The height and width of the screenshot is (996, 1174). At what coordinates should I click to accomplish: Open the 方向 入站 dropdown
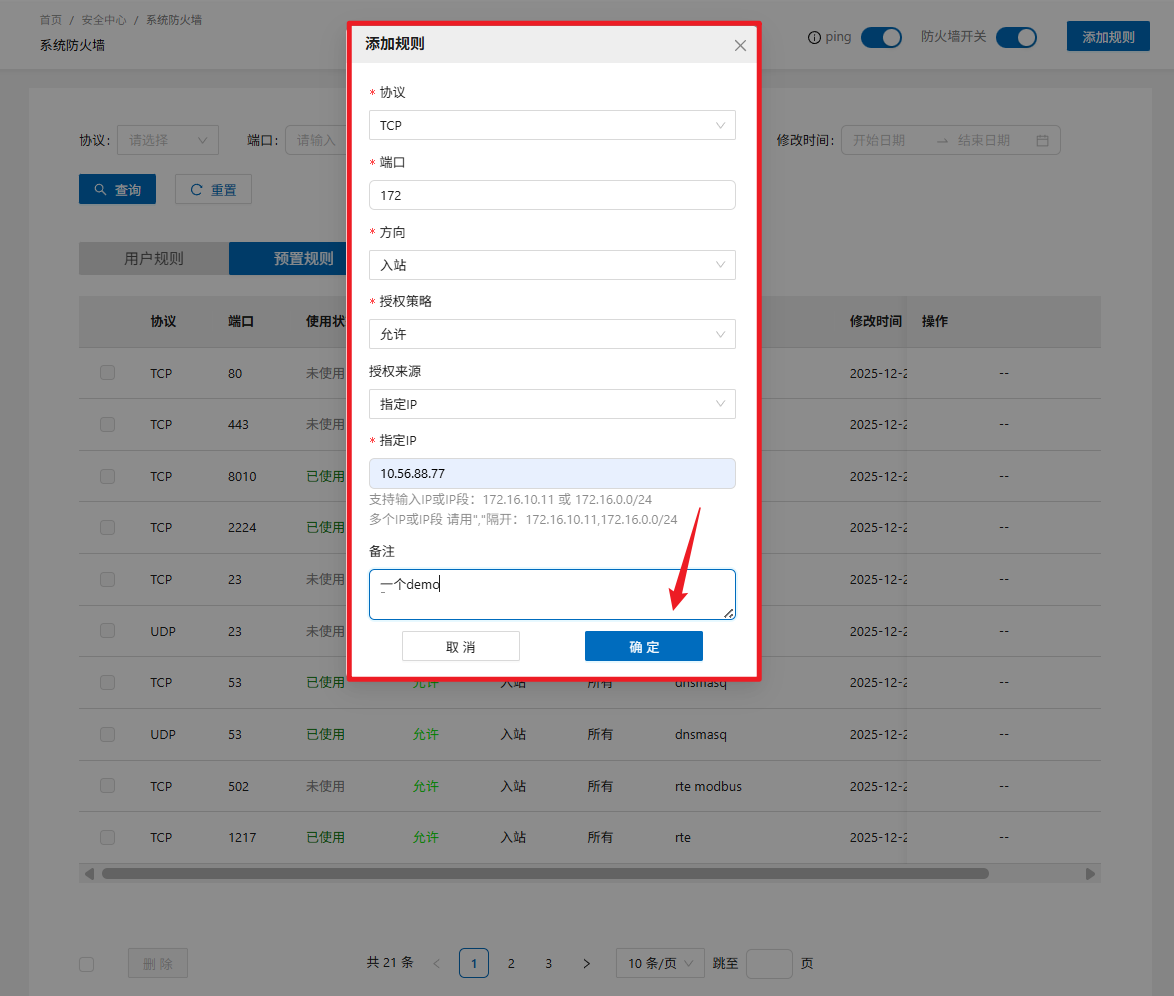click(x=552, y=265)
